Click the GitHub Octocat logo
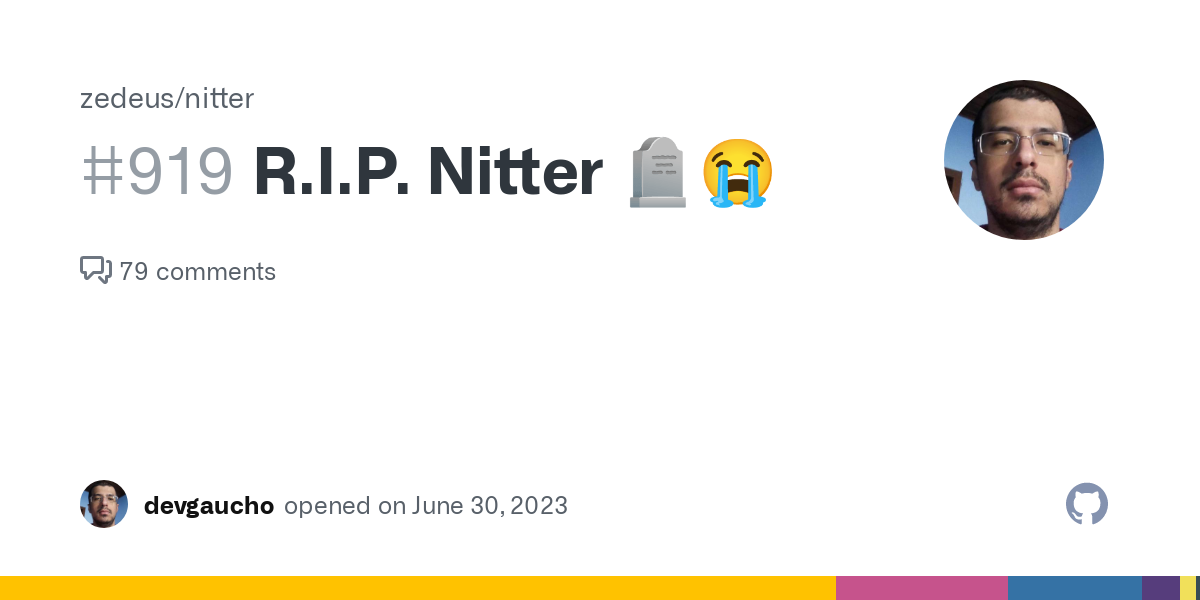 (1087, 504)
